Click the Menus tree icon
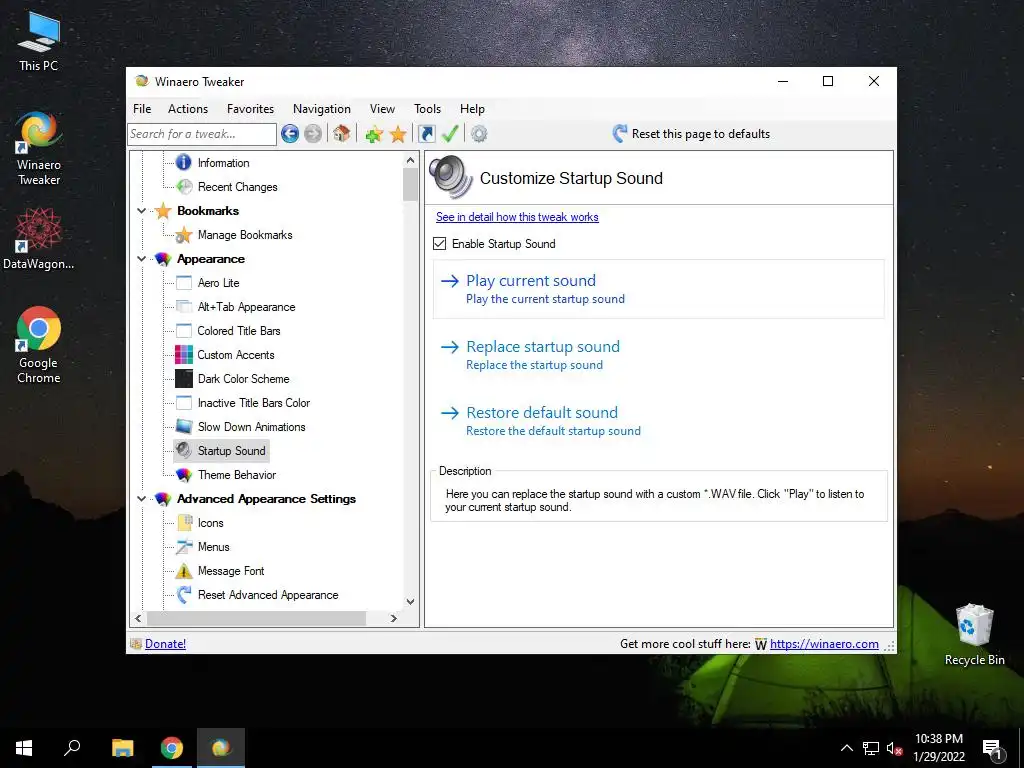Screen dimensions: 1024x768 [184, 547]
